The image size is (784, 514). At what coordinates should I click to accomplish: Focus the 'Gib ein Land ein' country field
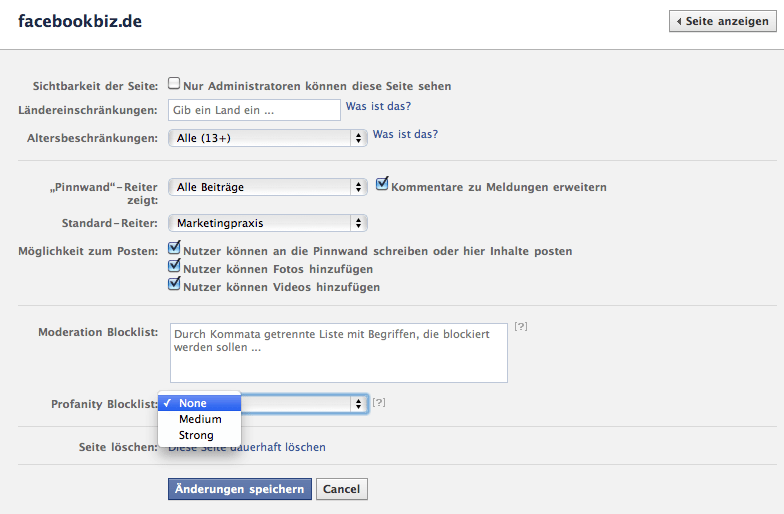pos(254,110)
